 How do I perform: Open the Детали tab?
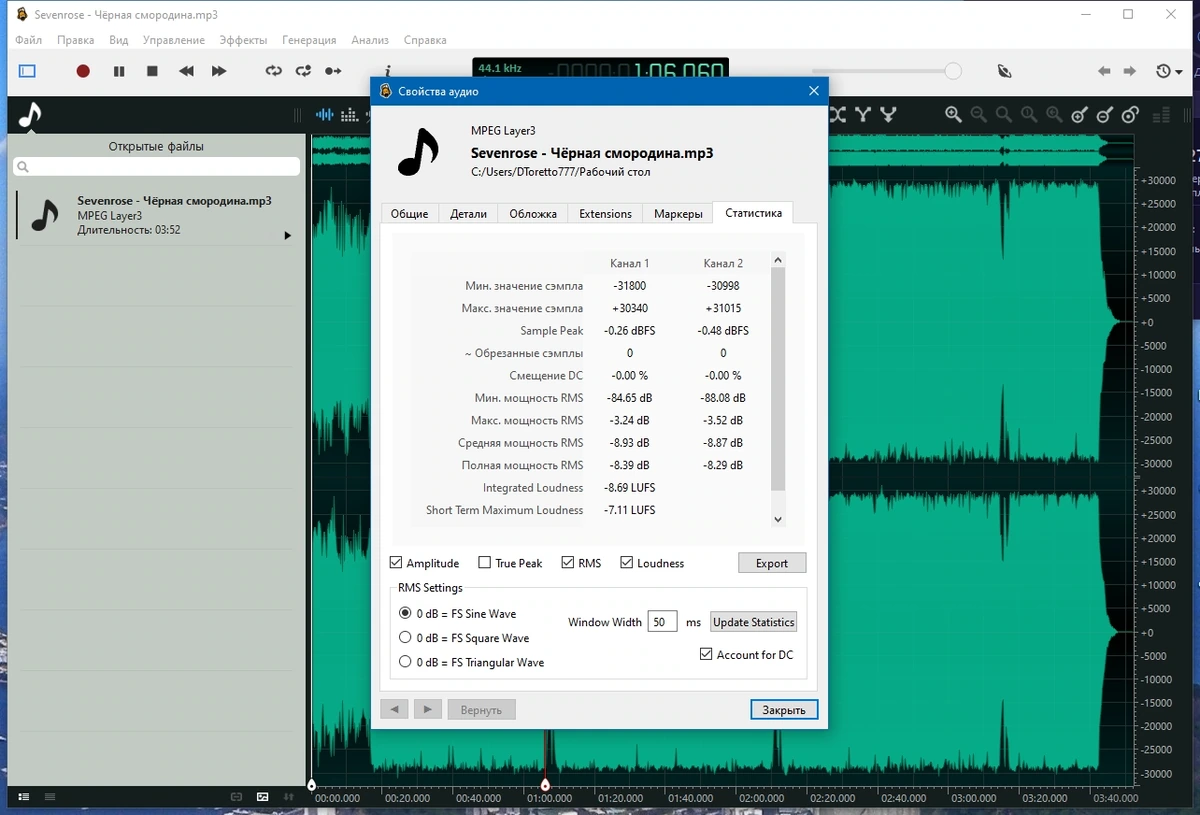468,213
